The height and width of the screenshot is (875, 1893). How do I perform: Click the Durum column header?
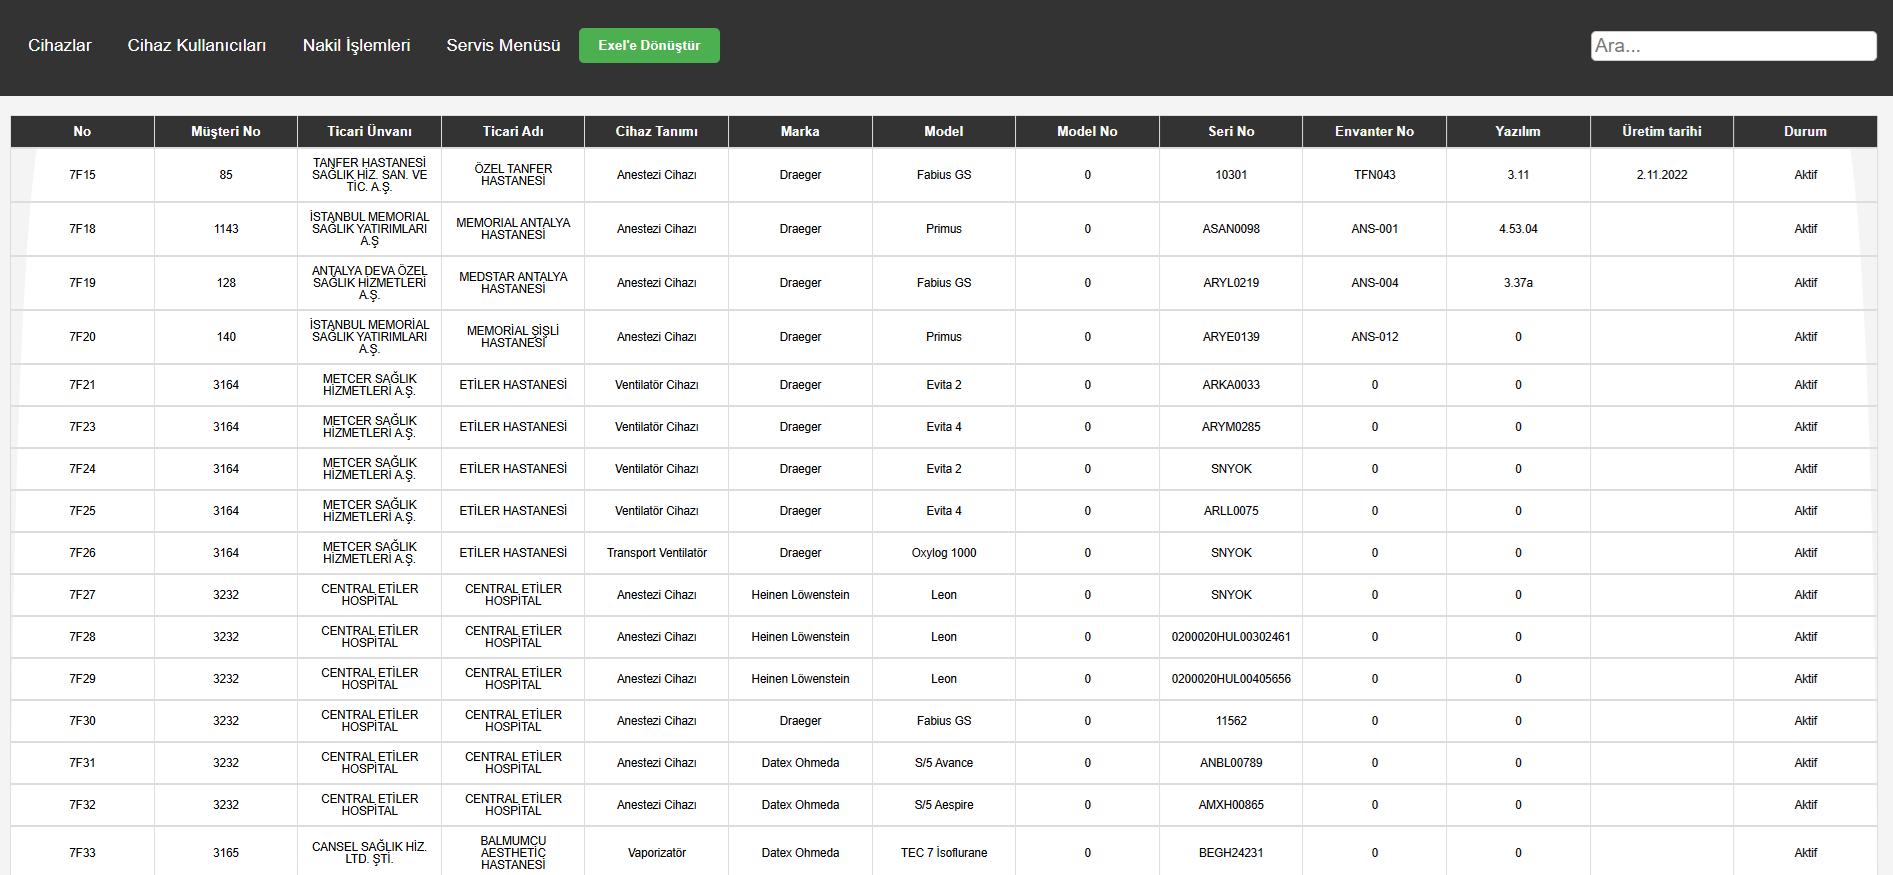[1805, 131]
